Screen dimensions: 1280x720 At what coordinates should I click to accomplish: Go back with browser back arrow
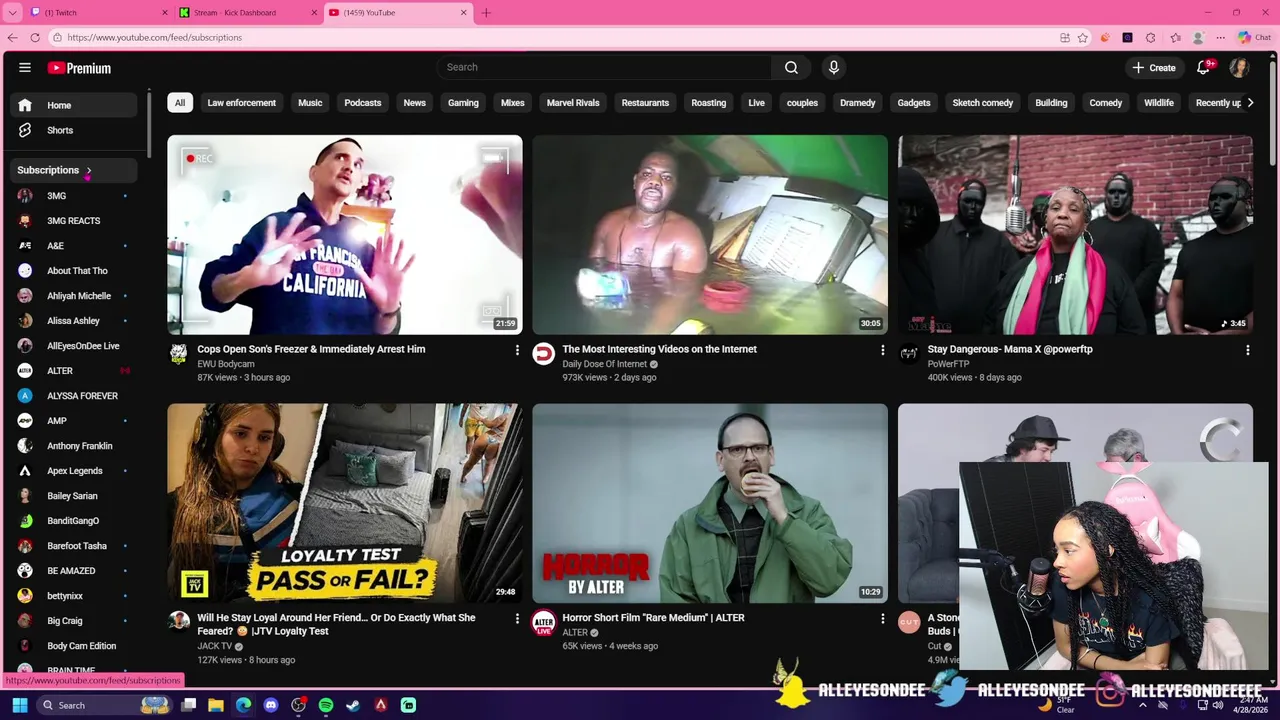coord(12,37)
